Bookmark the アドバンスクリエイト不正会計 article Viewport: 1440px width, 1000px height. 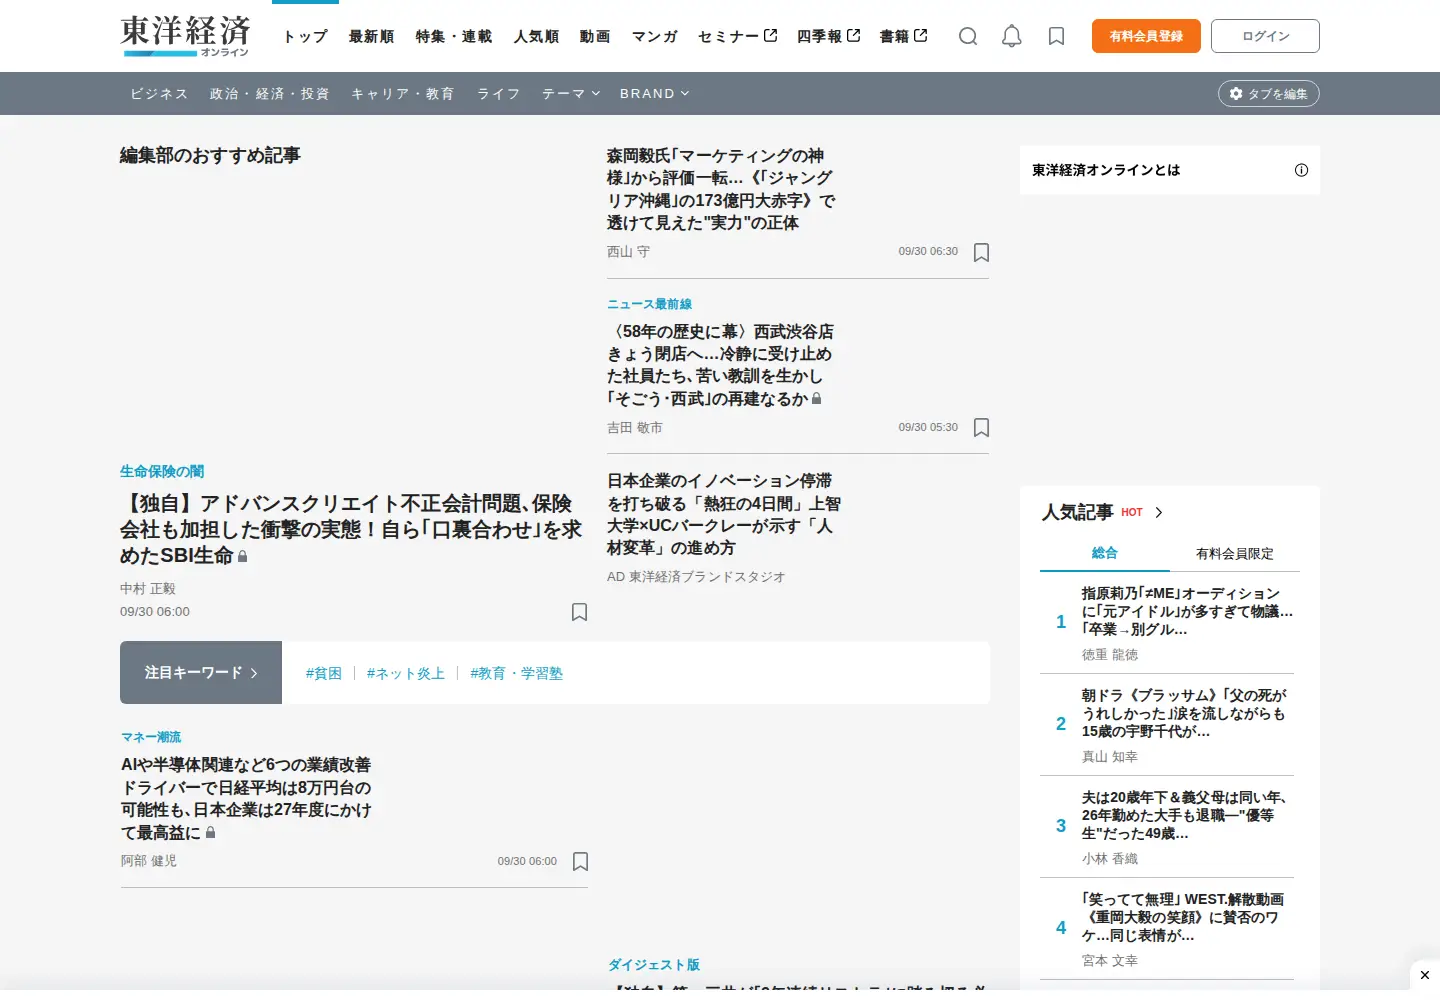coord(579,612)
